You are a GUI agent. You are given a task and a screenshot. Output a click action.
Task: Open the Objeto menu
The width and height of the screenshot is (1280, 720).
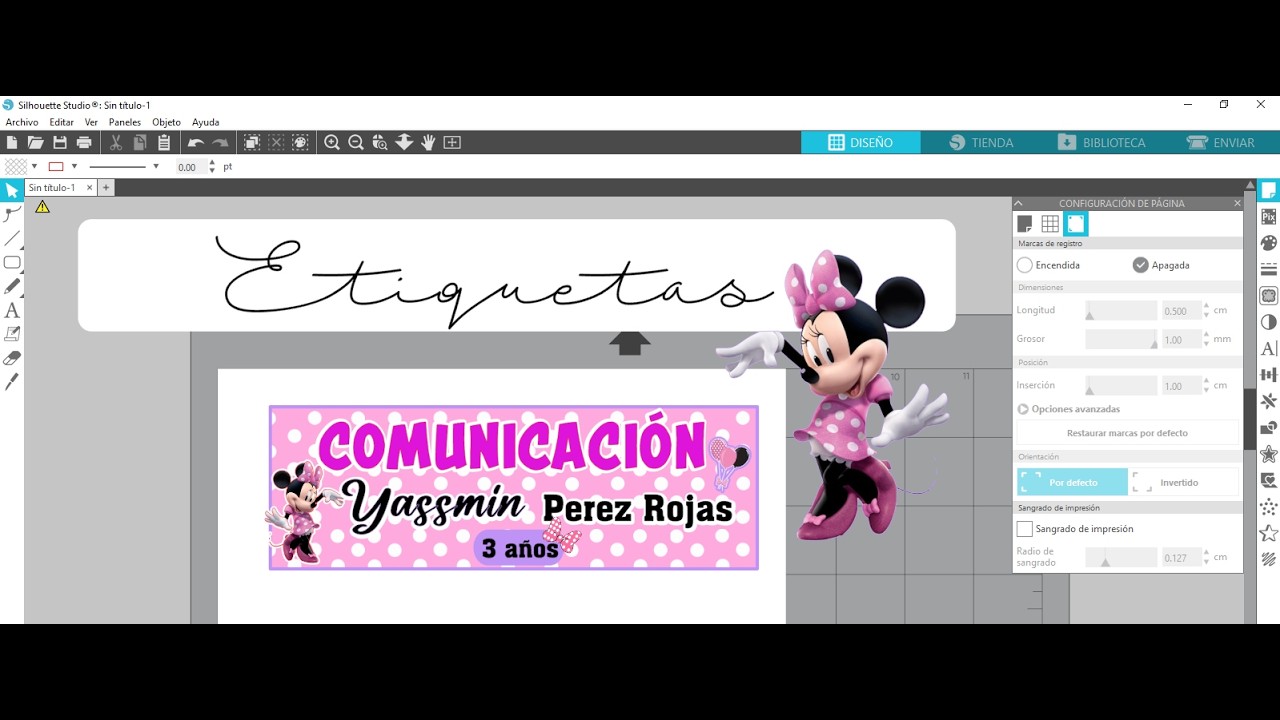[x=166, y=122]
